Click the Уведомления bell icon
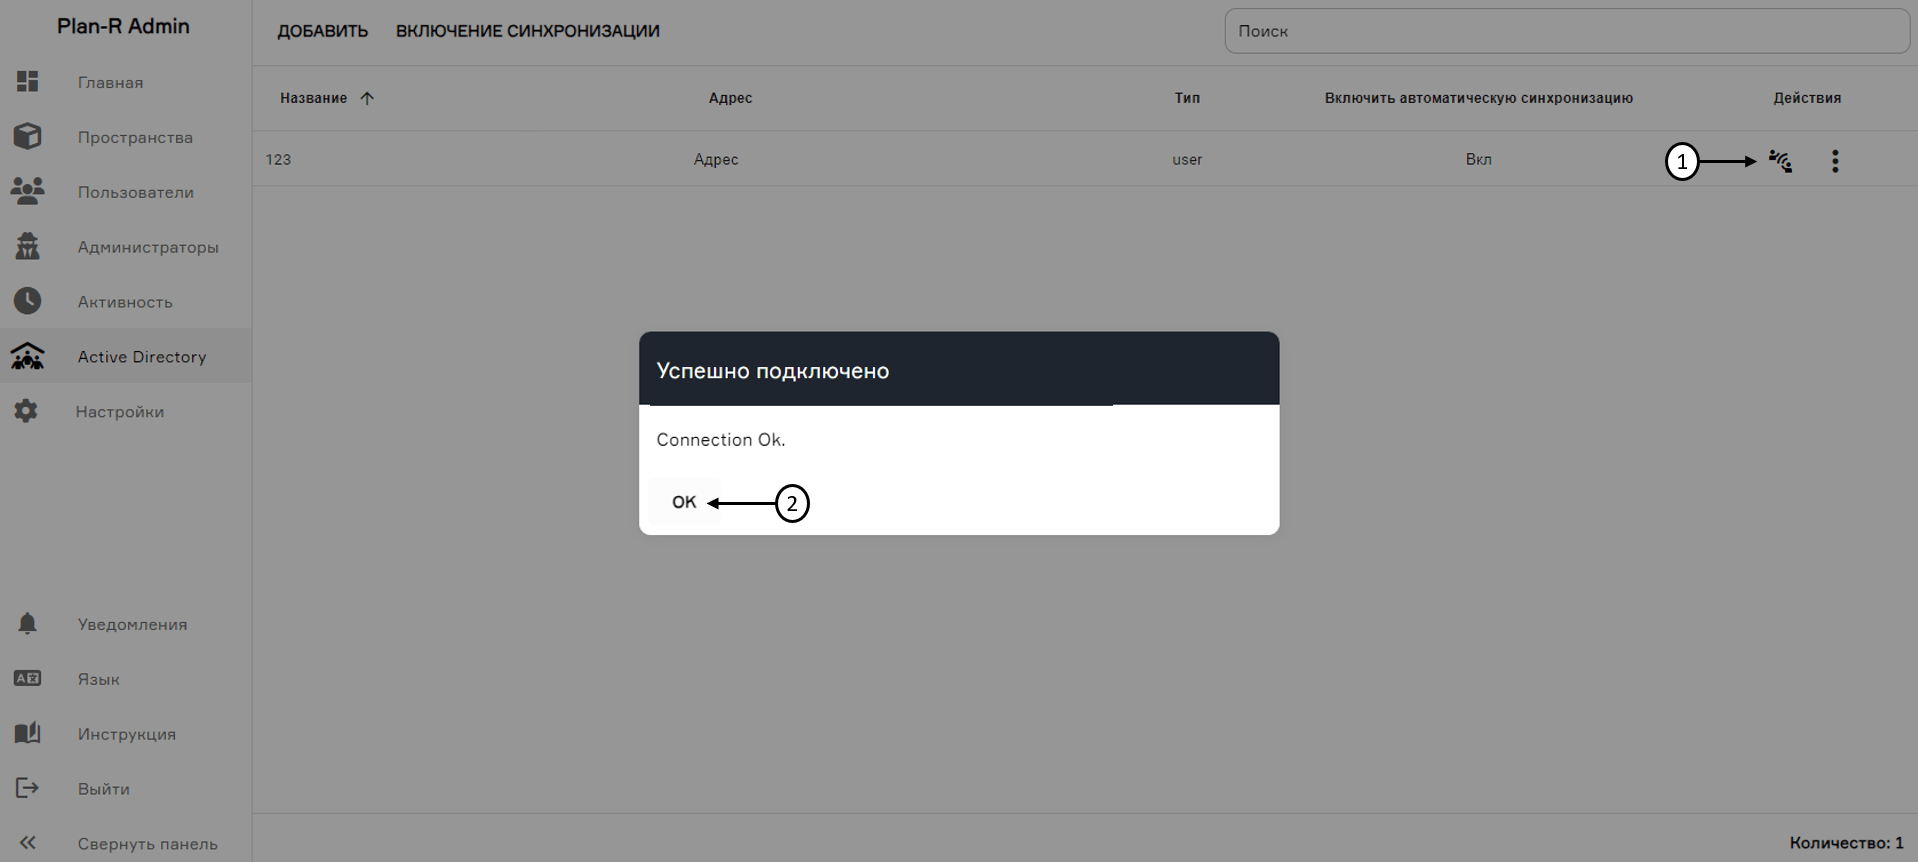The image size is (1918, 862). click(28, 624)
